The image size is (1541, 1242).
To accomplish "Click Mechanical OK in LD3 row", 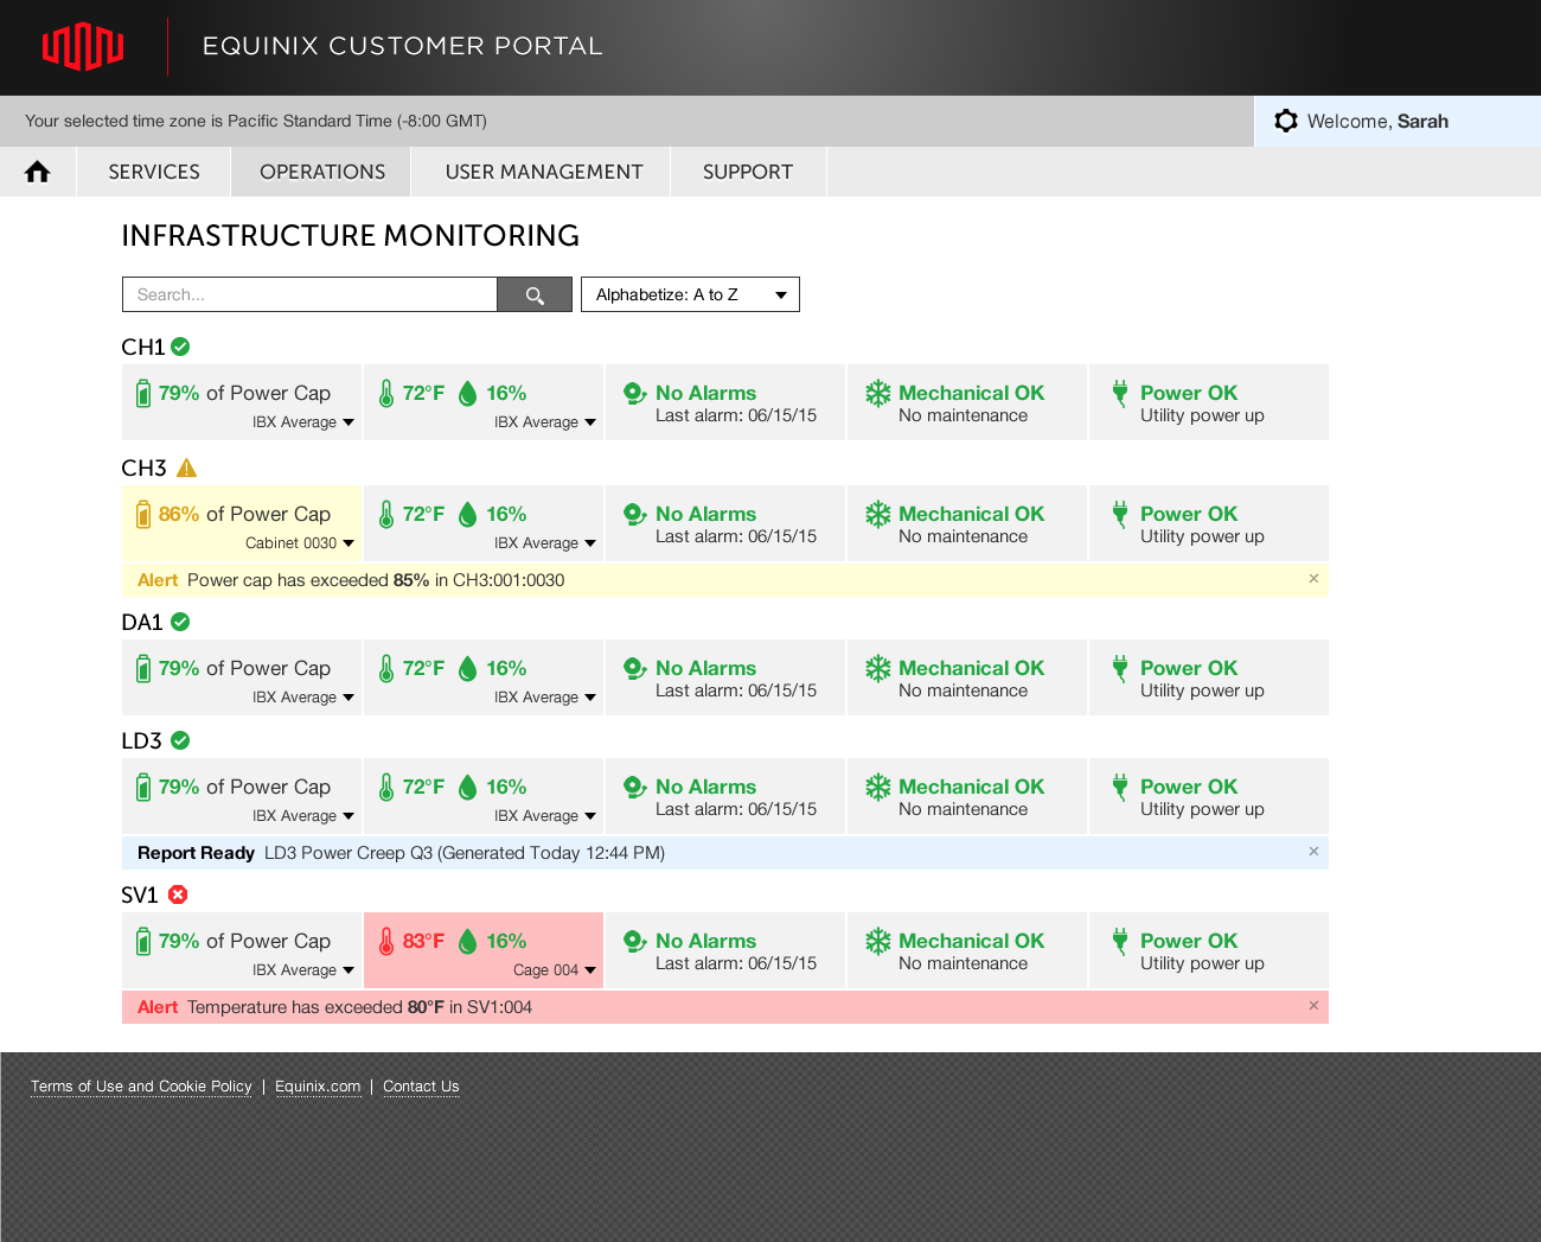I will [971, 787].
